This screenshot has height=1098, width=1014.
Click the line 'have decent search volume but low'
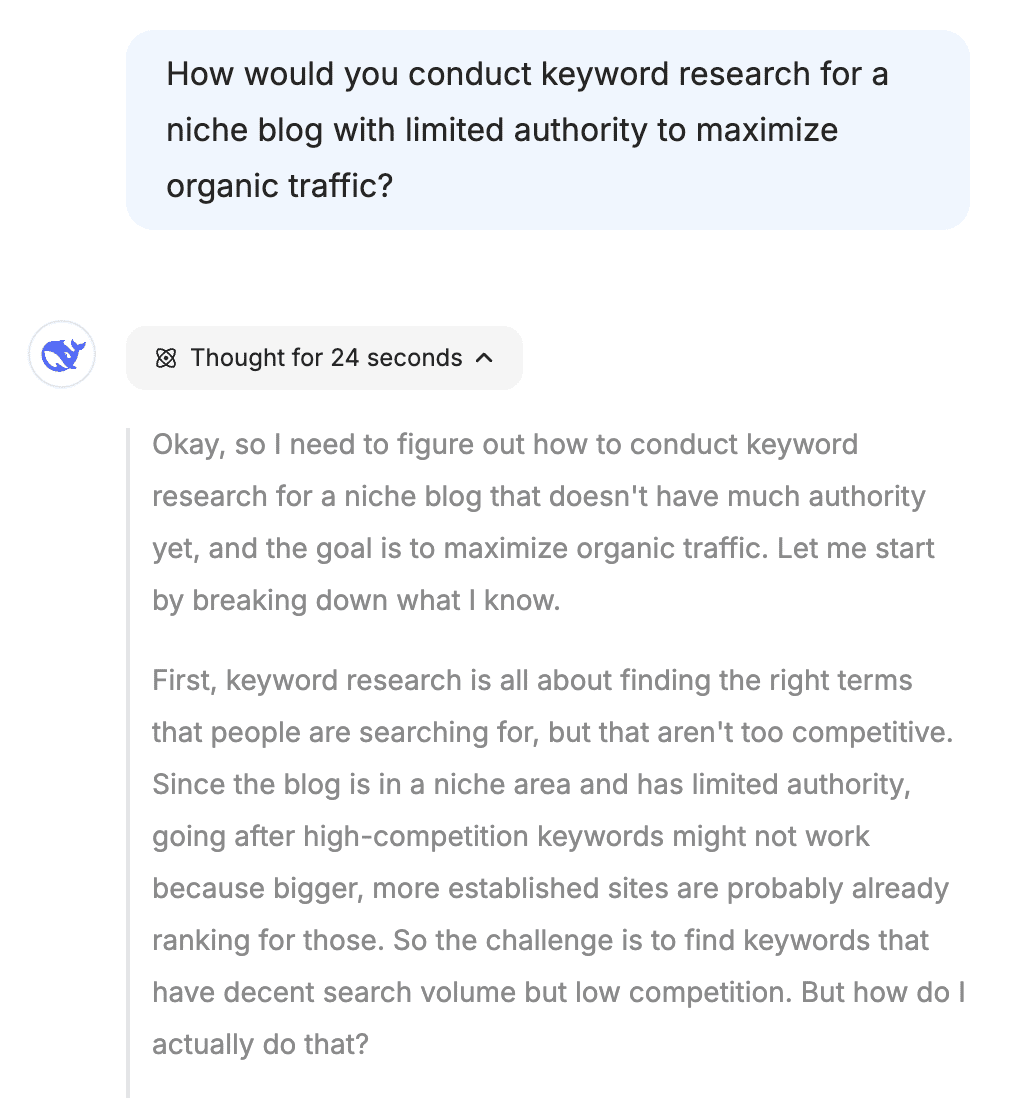[x=559, y=993]
